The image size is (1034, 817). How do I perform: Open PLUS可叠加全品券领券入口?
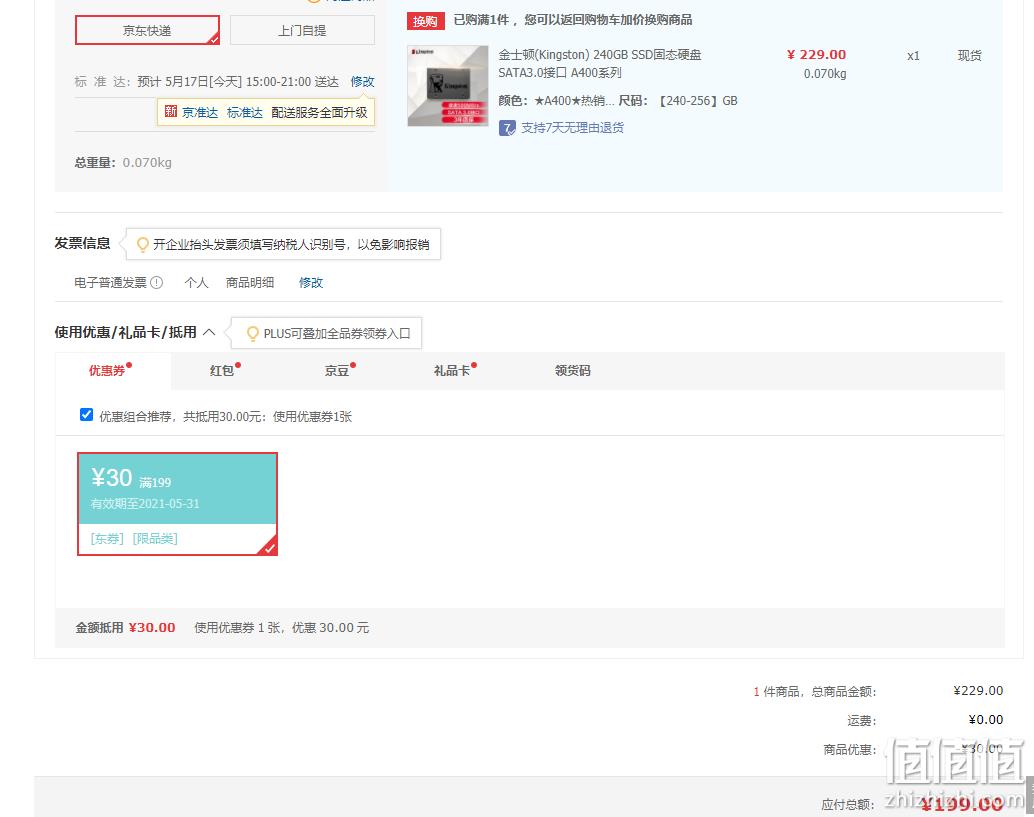[x=337, y=334]
